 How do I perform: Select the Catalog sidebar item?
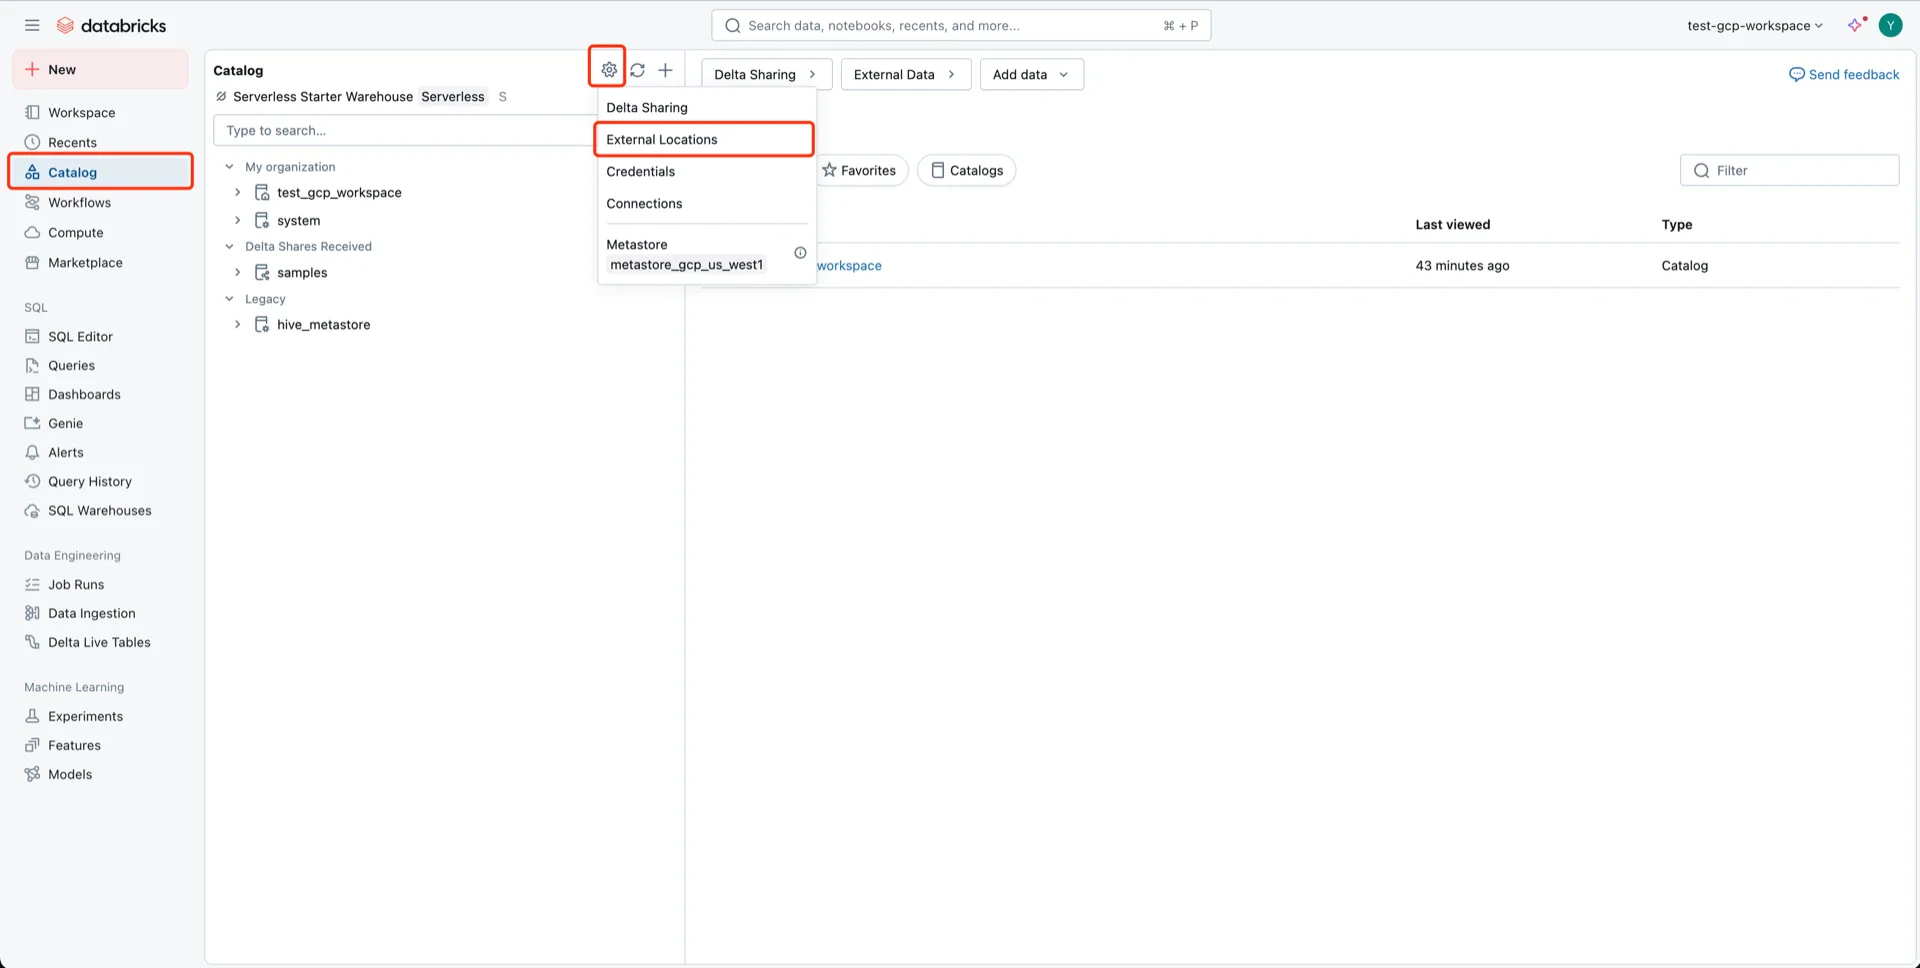click(x=100, y=172)
